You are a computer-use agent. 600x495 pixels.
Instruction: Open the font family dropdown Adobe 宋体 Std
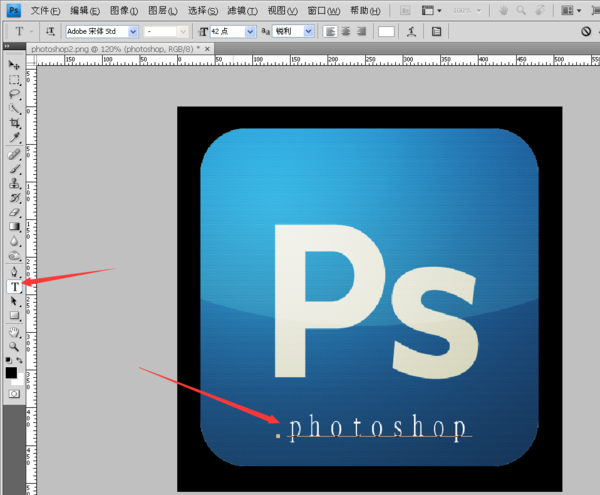pos(132,31)
